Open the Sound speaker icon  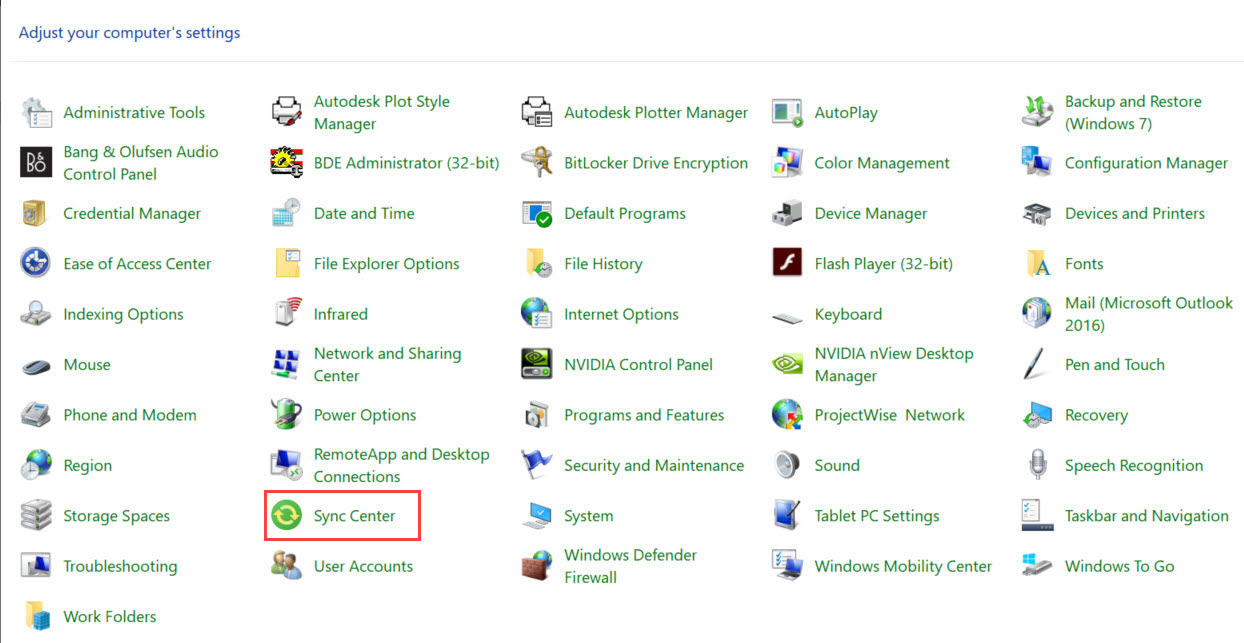click(788, 466)
